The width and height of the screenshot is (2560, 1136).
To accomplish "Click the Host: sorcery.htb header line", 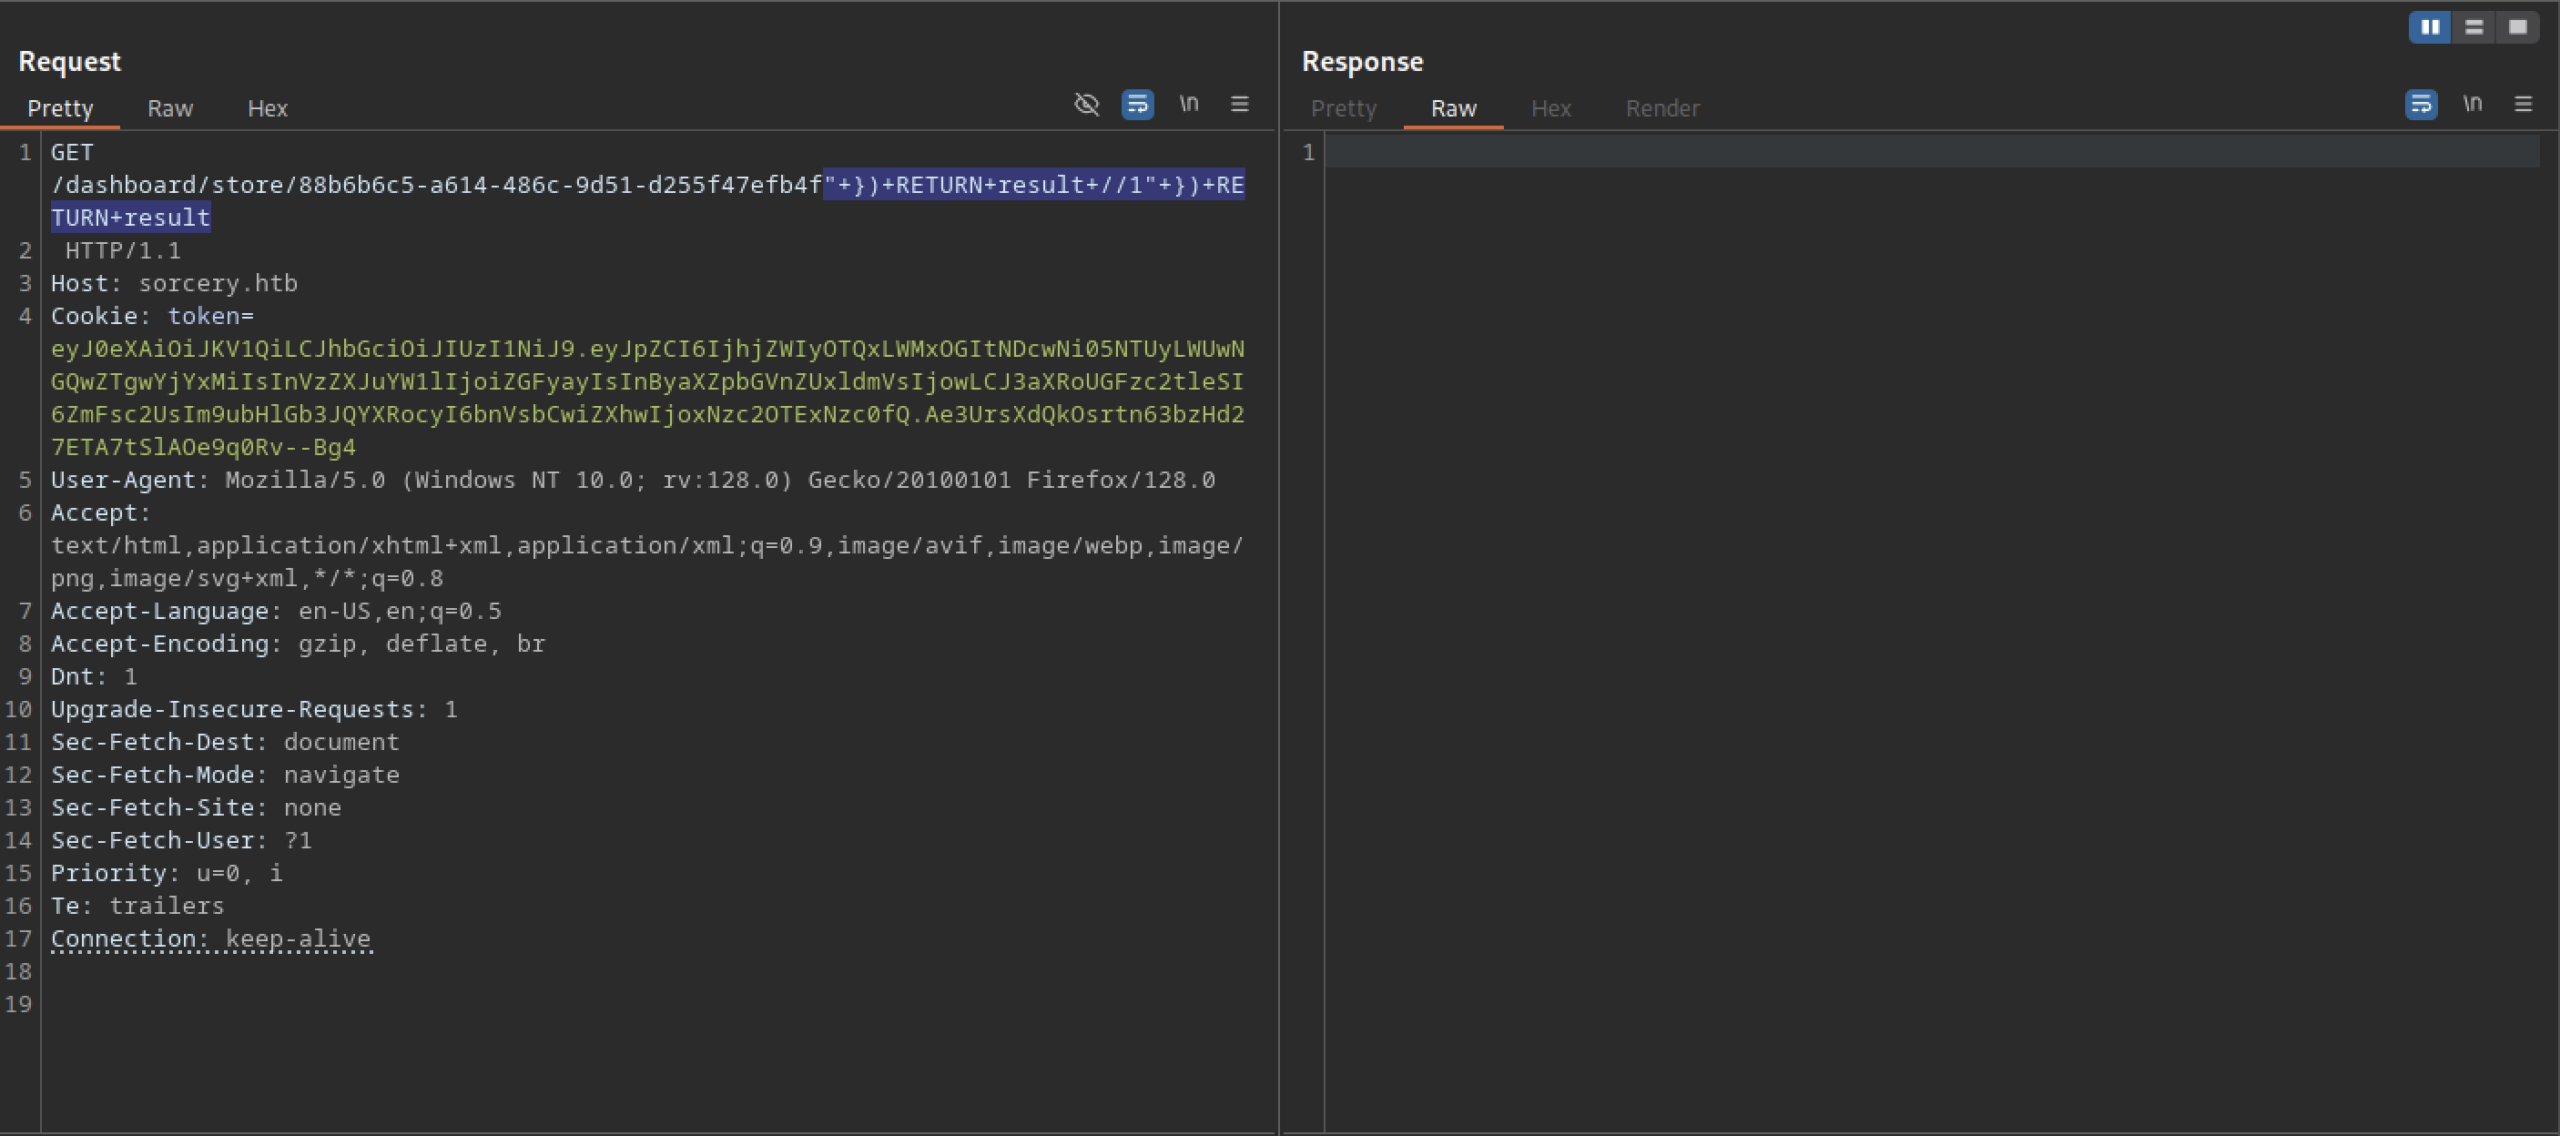I will pos(174,284).
